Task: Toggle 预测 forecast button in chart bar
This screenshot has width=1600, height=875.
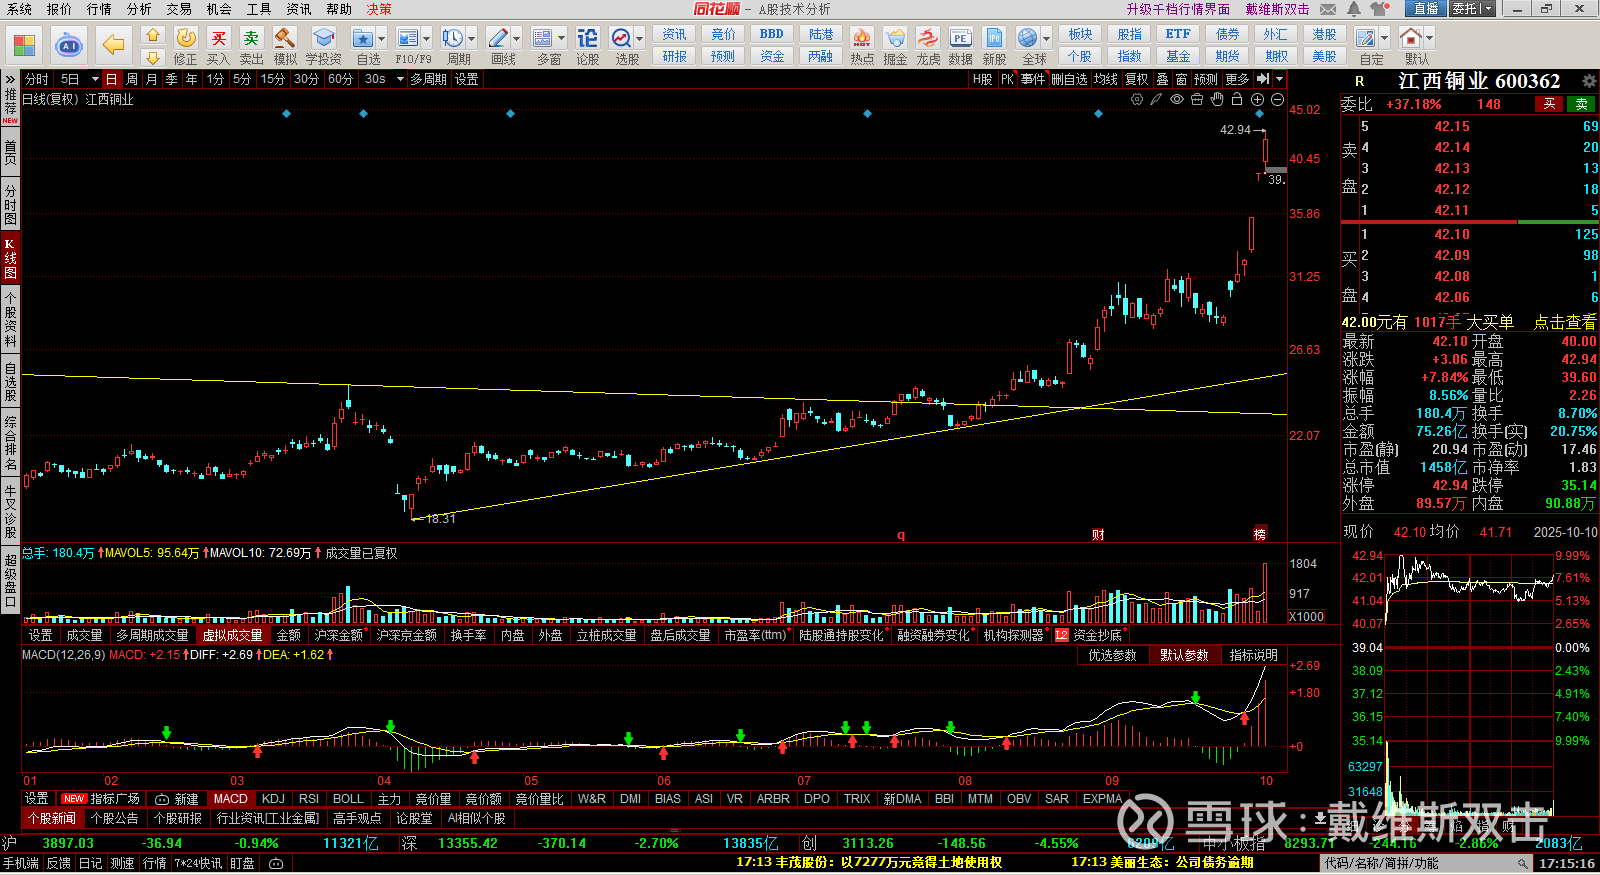Action: (x=1206, y=79)
